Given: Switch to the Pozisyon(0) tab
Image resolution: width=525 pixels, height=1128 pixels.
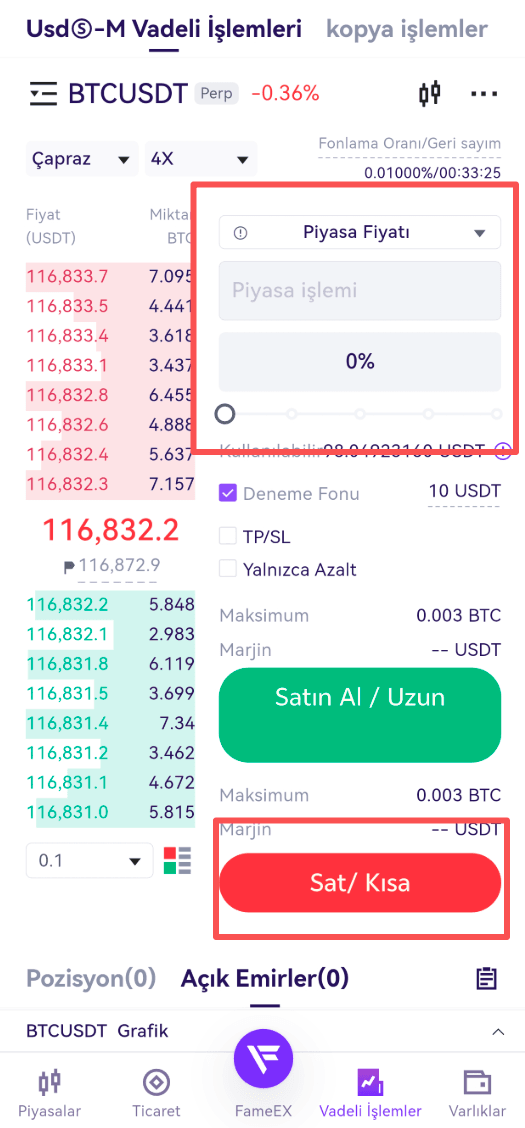Looking at the screenshot, I should 91,978.
